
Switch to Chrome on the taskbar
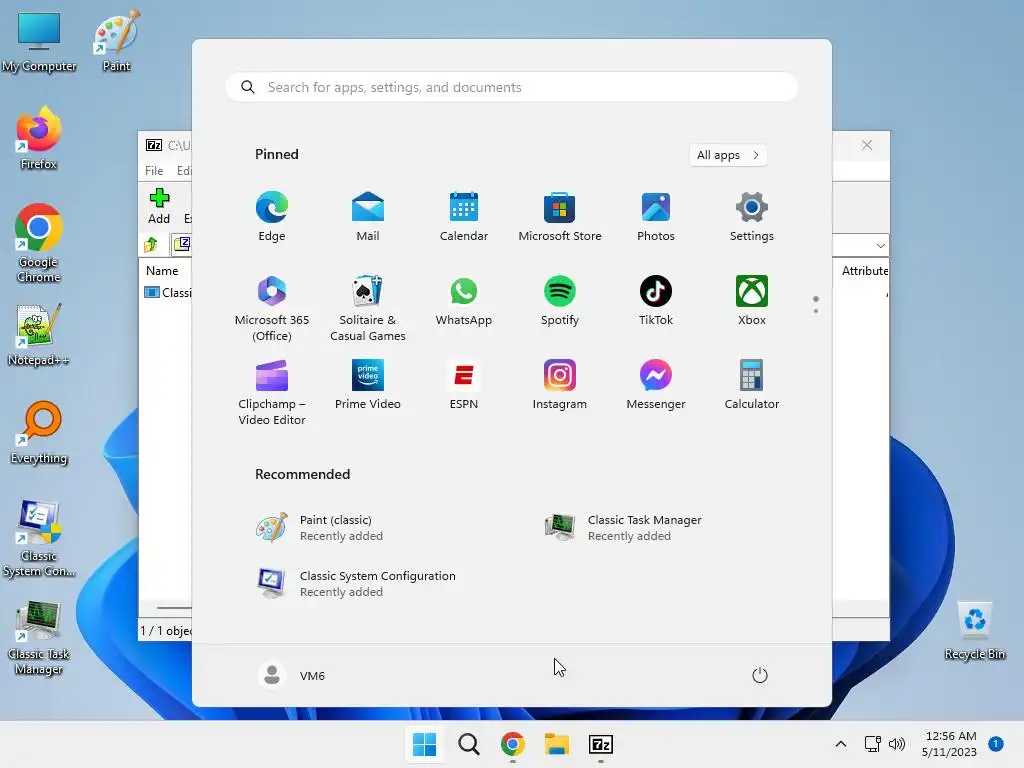coord(513,744)
